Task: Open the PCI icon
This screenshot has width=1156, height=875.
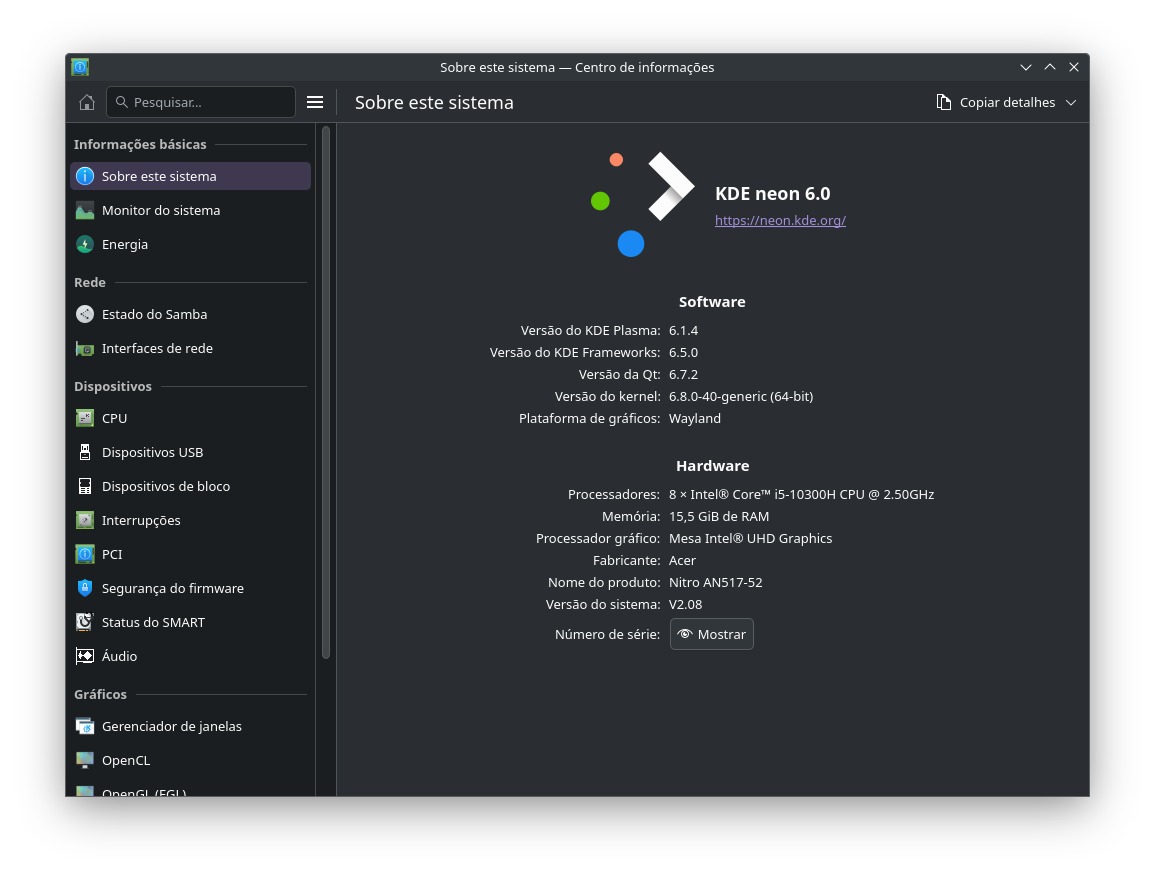Action: click(85, 554)
